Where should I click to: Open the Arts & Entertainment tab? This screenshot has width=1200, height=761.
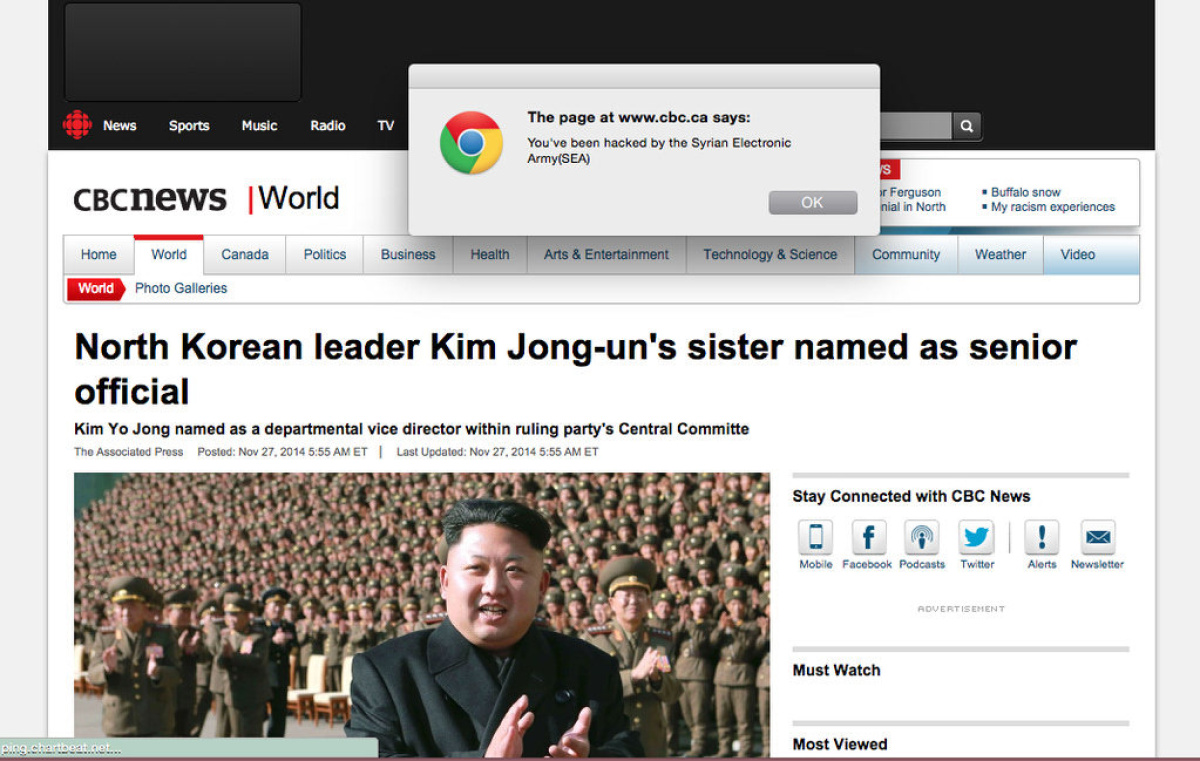[x=607, y=255]
